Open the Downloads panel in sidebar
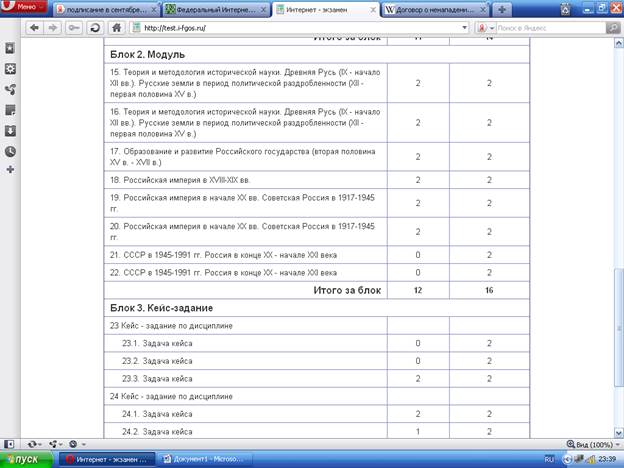The image size is (624, 468). tap(10, 131)
